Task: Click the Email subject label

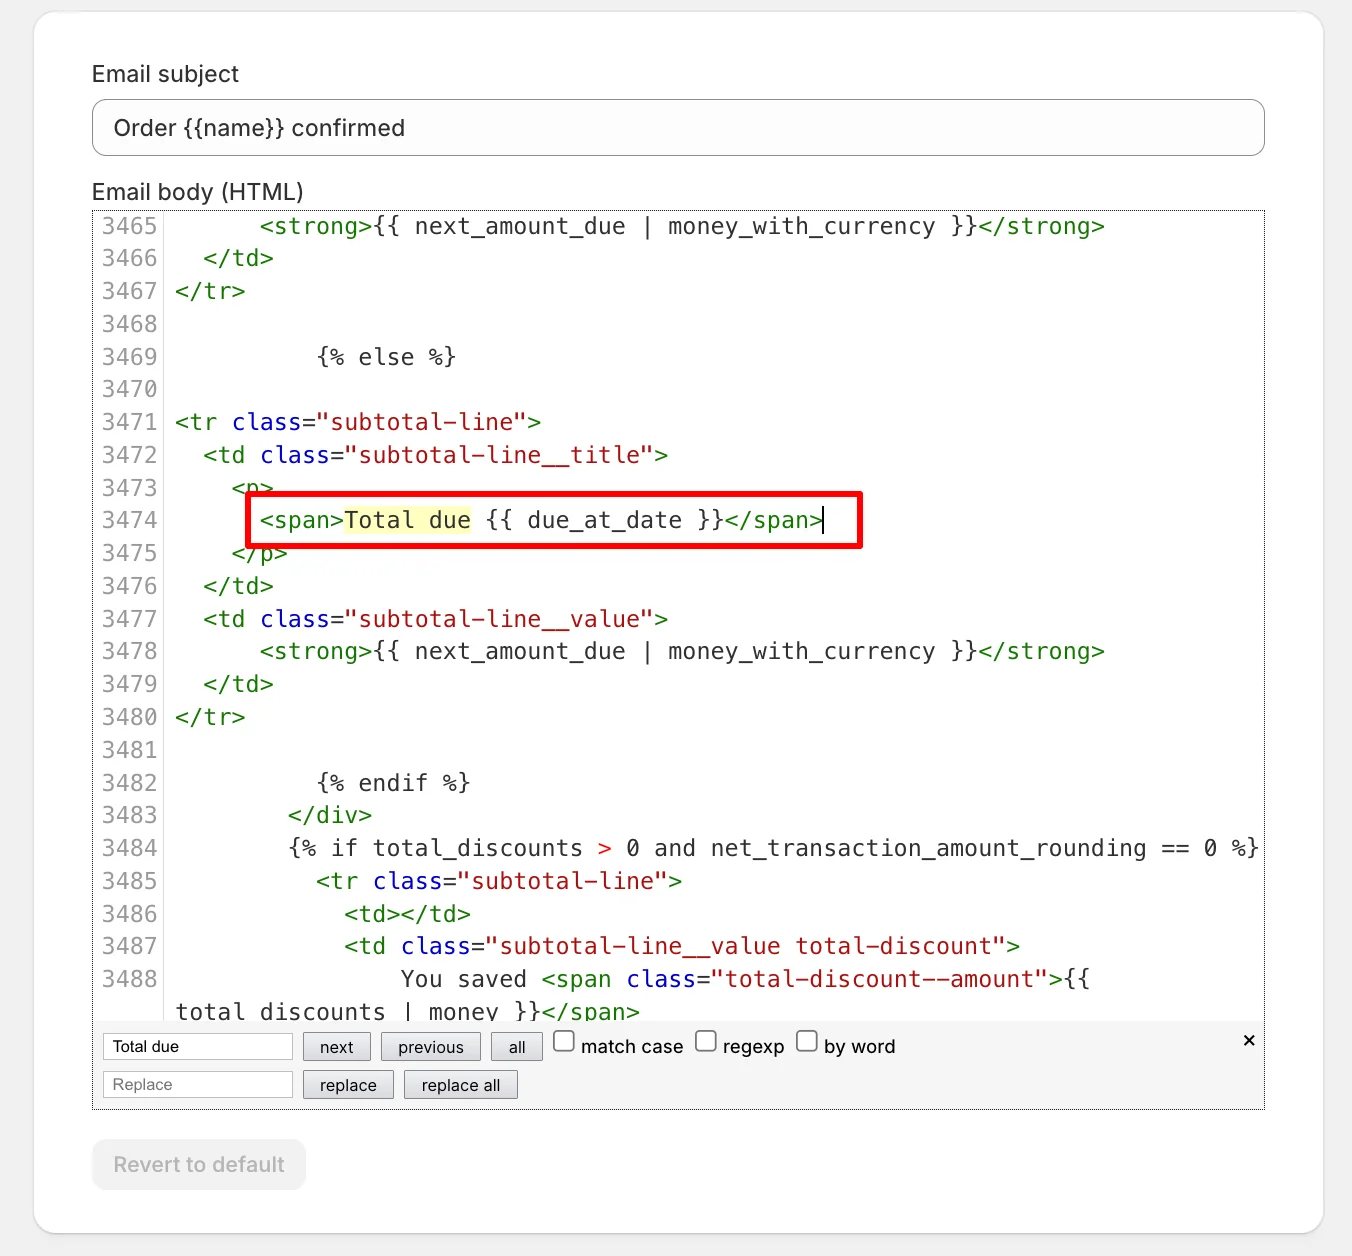Action: point(165,74)
